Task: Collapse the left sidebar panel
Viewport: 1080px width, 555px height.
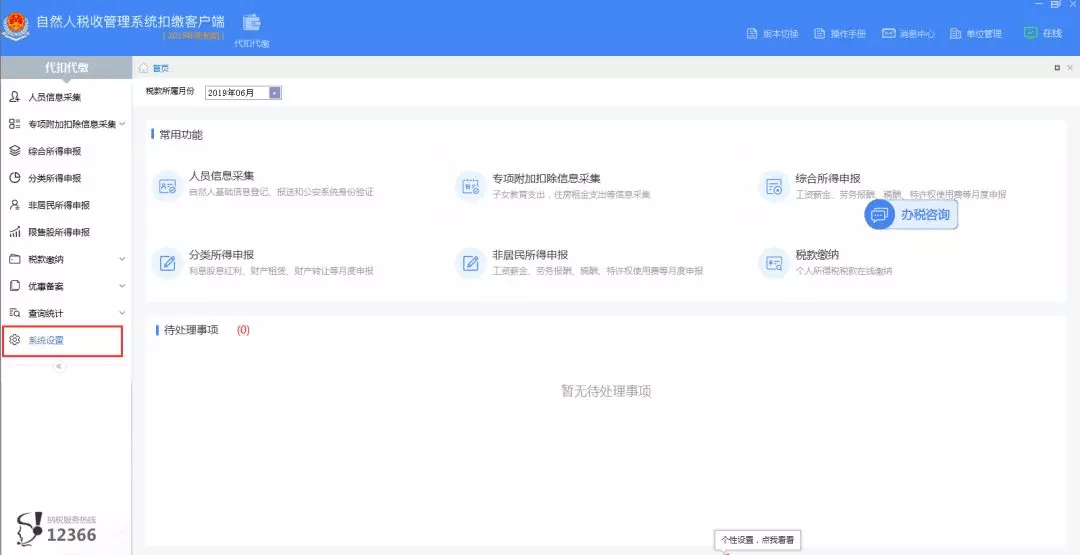Action: click(59, 367)
